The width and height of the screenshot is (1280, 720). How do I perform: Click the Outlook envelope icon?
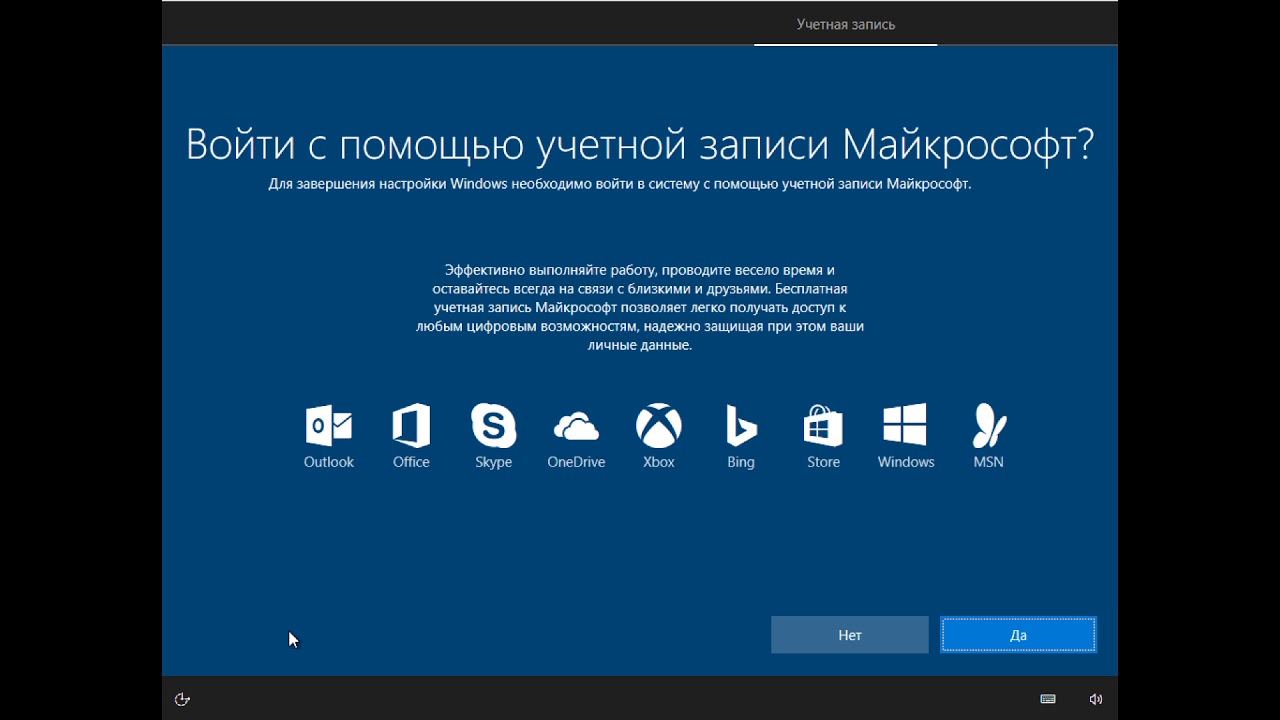coord(329,426)
